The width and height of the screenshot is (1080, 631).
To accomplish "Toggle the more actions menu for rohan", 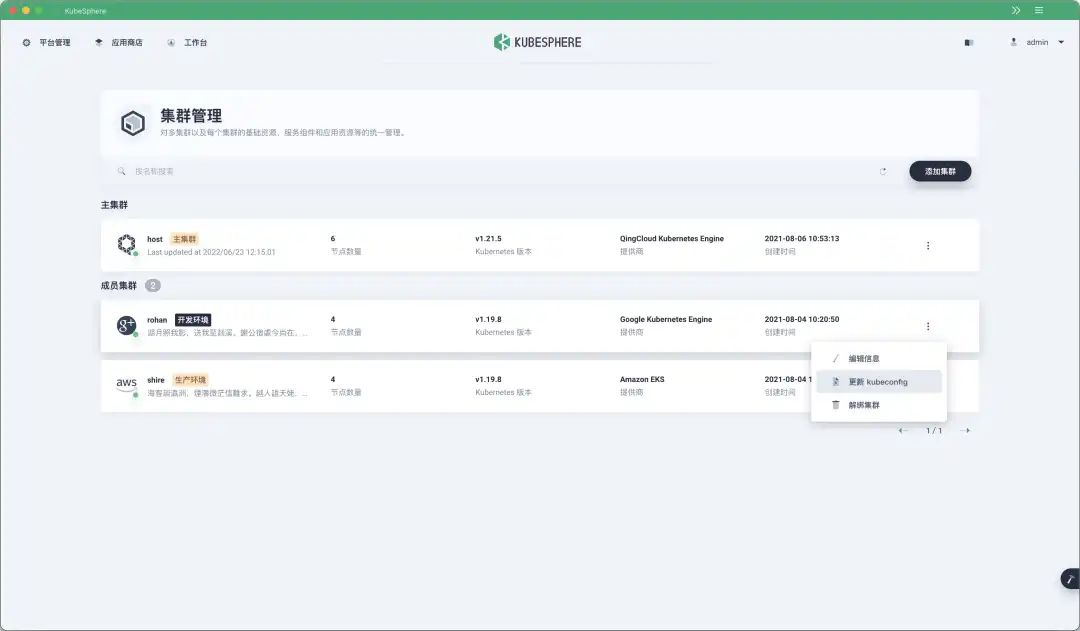I will 928,326.
